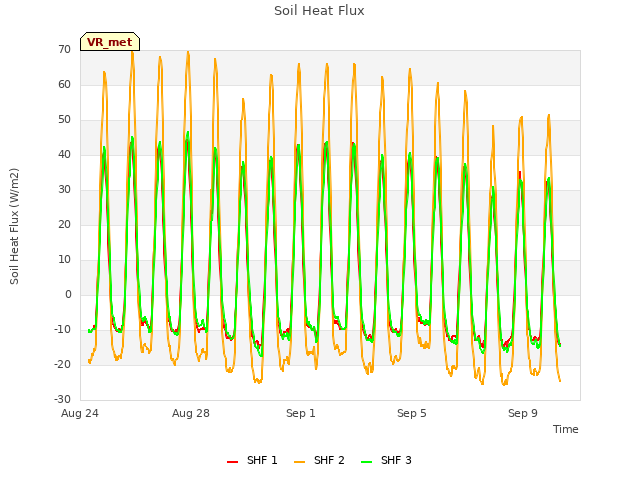
Task: Click the SHF 3 legend entry
Action: pos(387,460)
